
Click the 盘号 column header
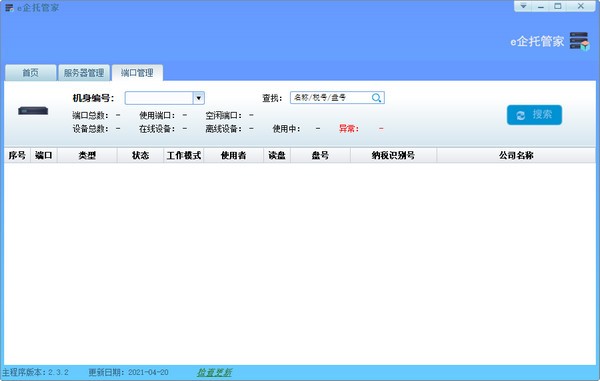pyautogui.click(x=320, y=155)
